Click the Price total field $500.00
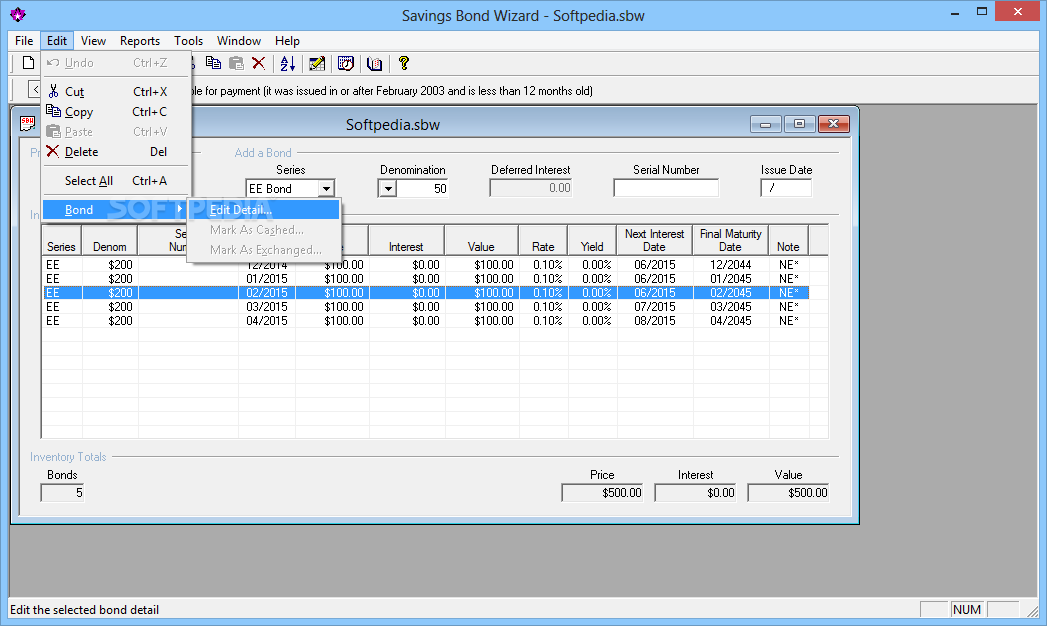The width and height of the screenshot is (1047, 626). [x=602, y=493]
